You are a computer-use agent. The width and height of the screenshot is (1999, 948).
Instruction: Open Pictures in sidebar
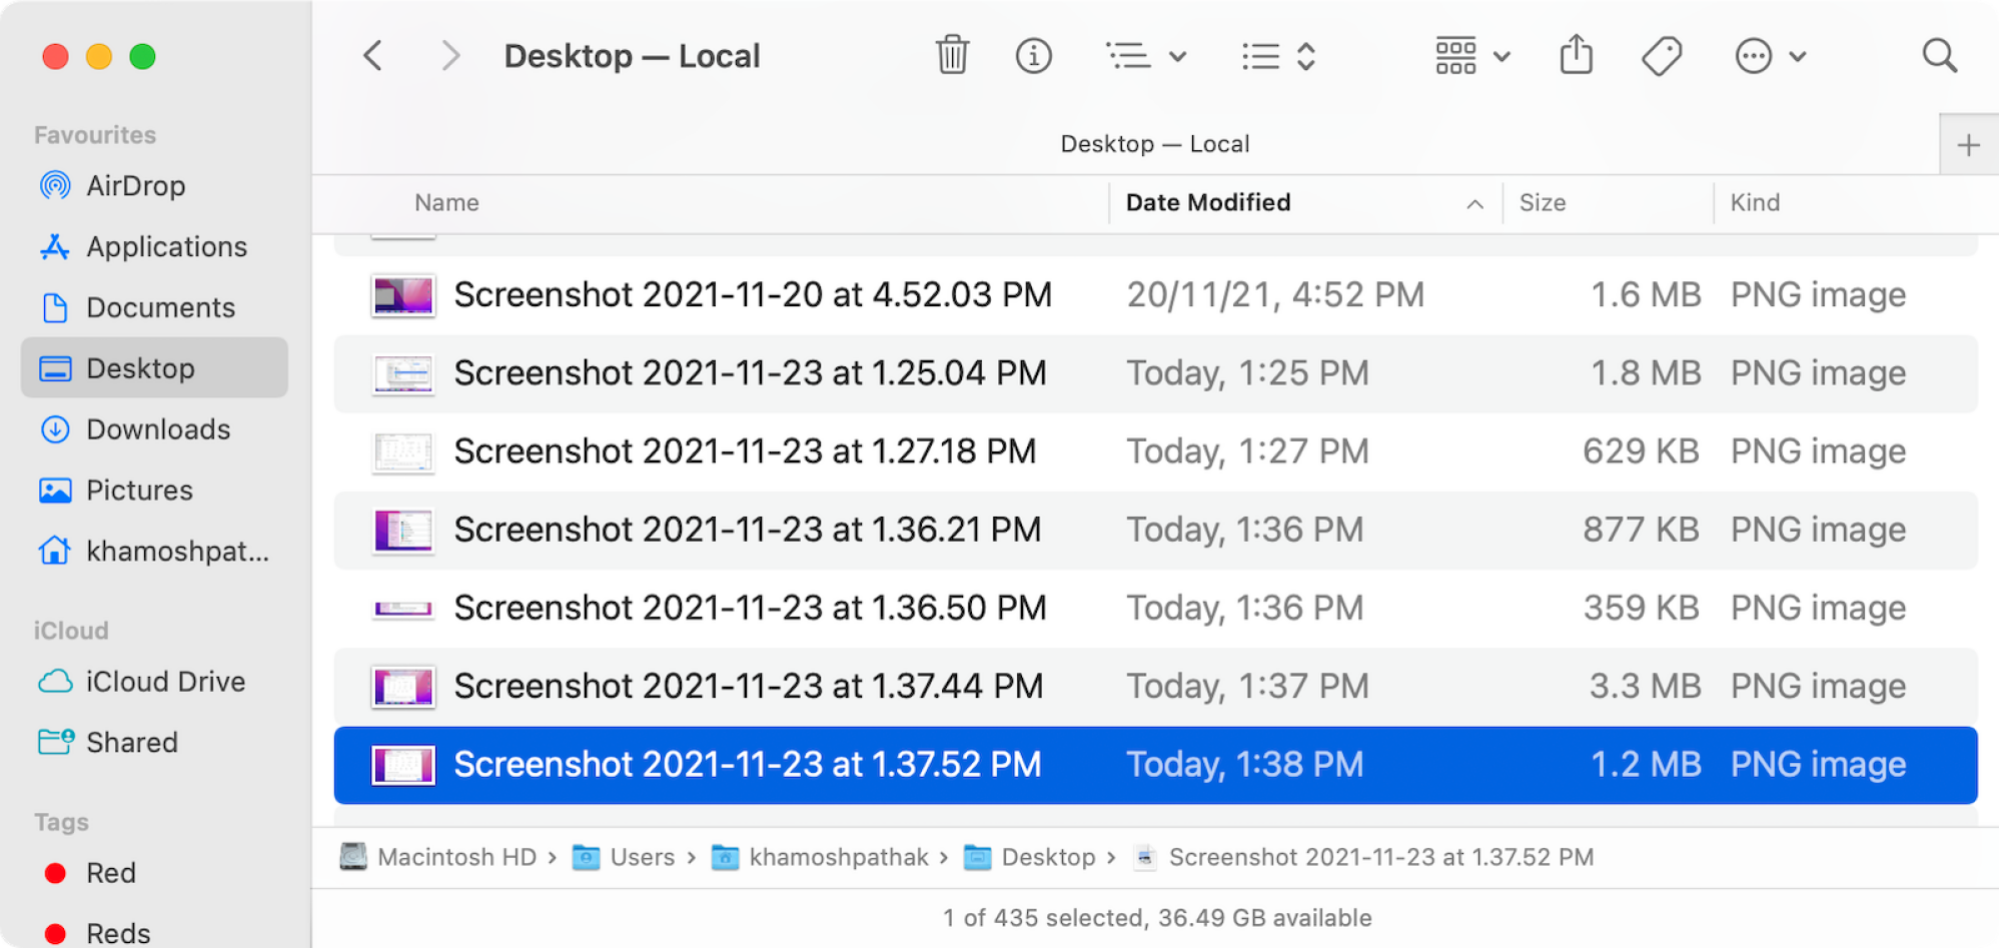154,491
